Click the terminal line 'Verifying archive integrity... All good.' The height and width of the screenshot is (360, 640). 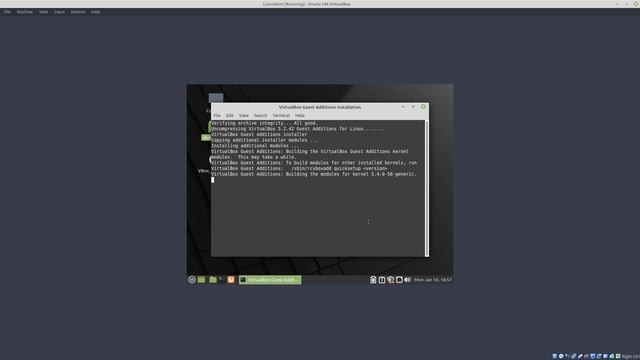264,123
